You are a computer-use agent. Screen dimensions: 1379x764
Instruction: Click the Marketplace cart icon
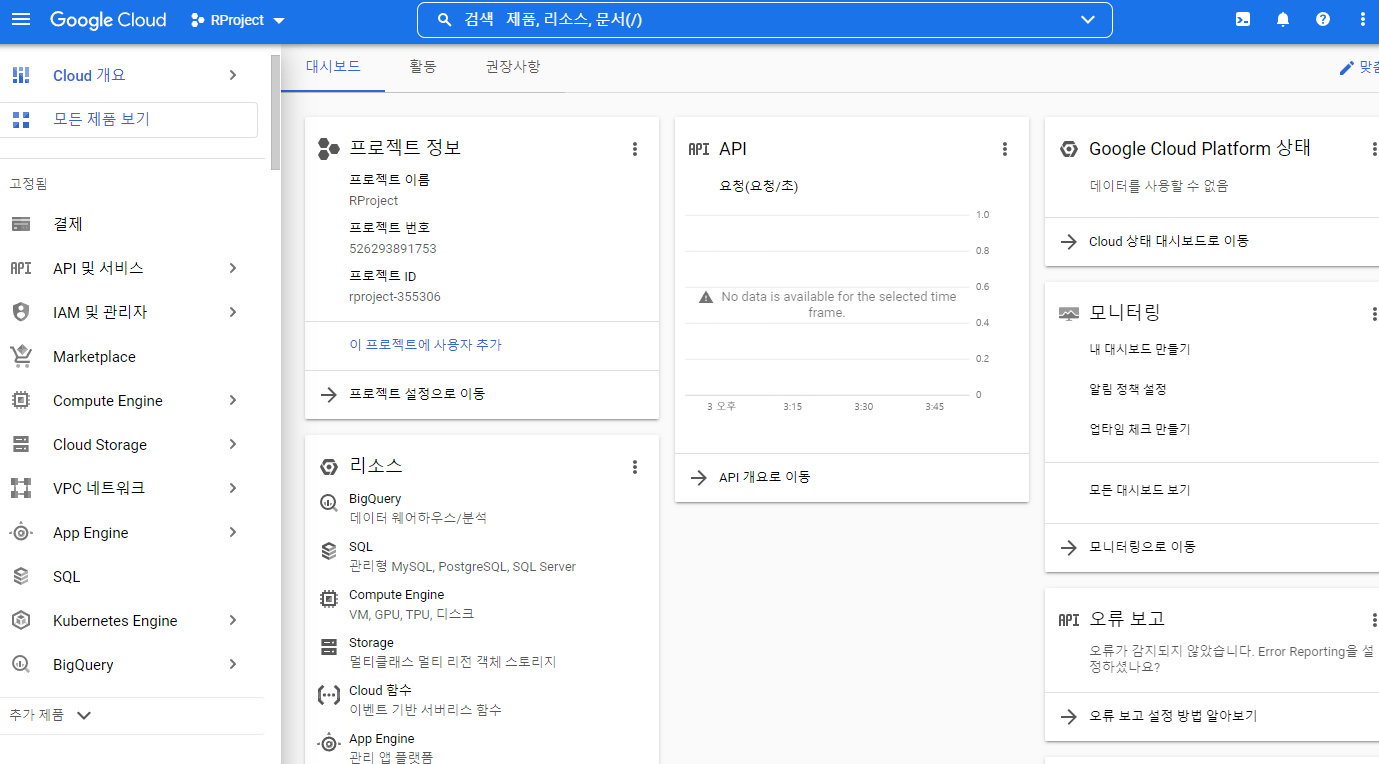pos(21,356)
